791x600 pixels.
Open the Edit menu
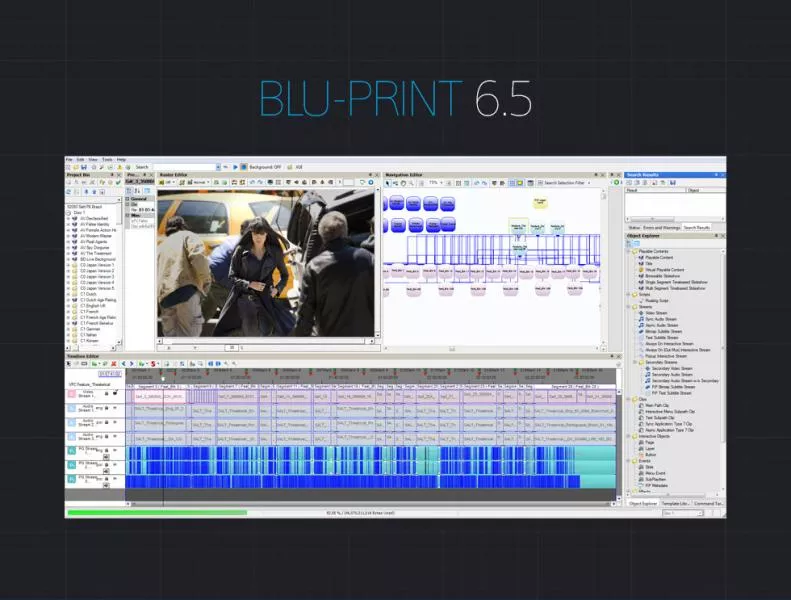coord(81,159)
